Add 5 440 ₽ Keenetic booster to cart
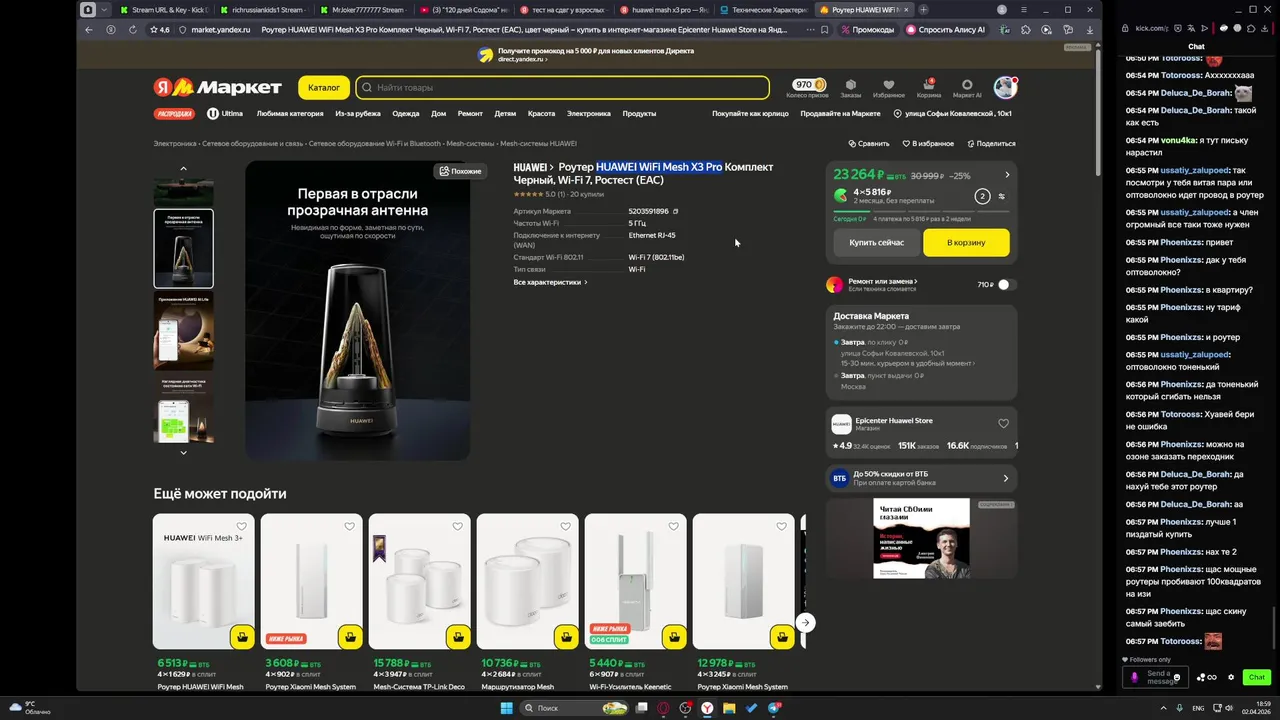This screenshot has height=720, width=1280. pyautogui.click(x=673, y=636)
